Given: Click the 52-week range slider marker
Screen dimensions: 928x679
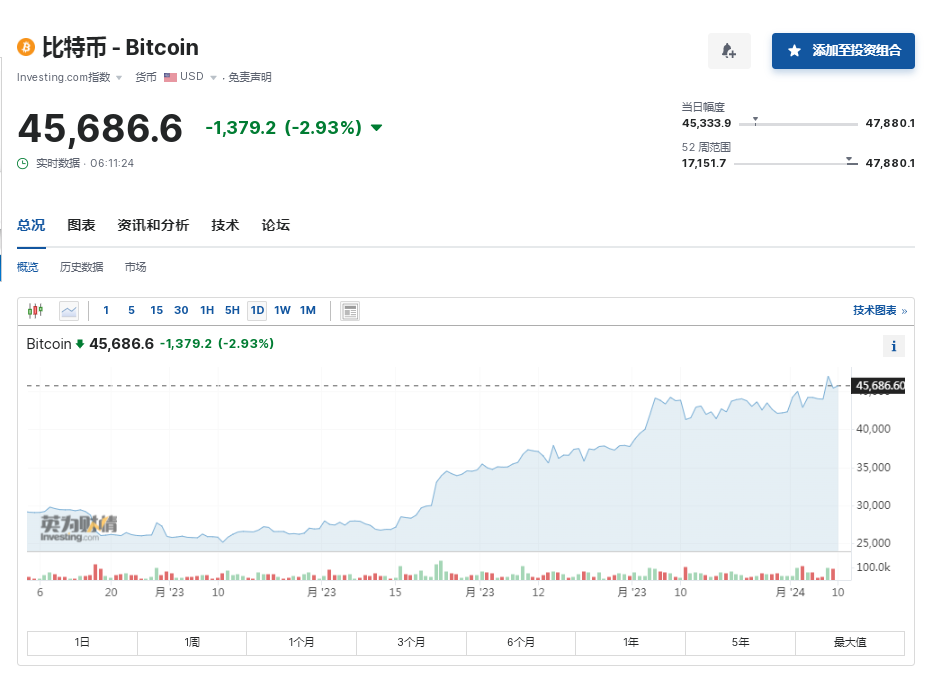Looking at the screenshot, I should click(849, 160).
